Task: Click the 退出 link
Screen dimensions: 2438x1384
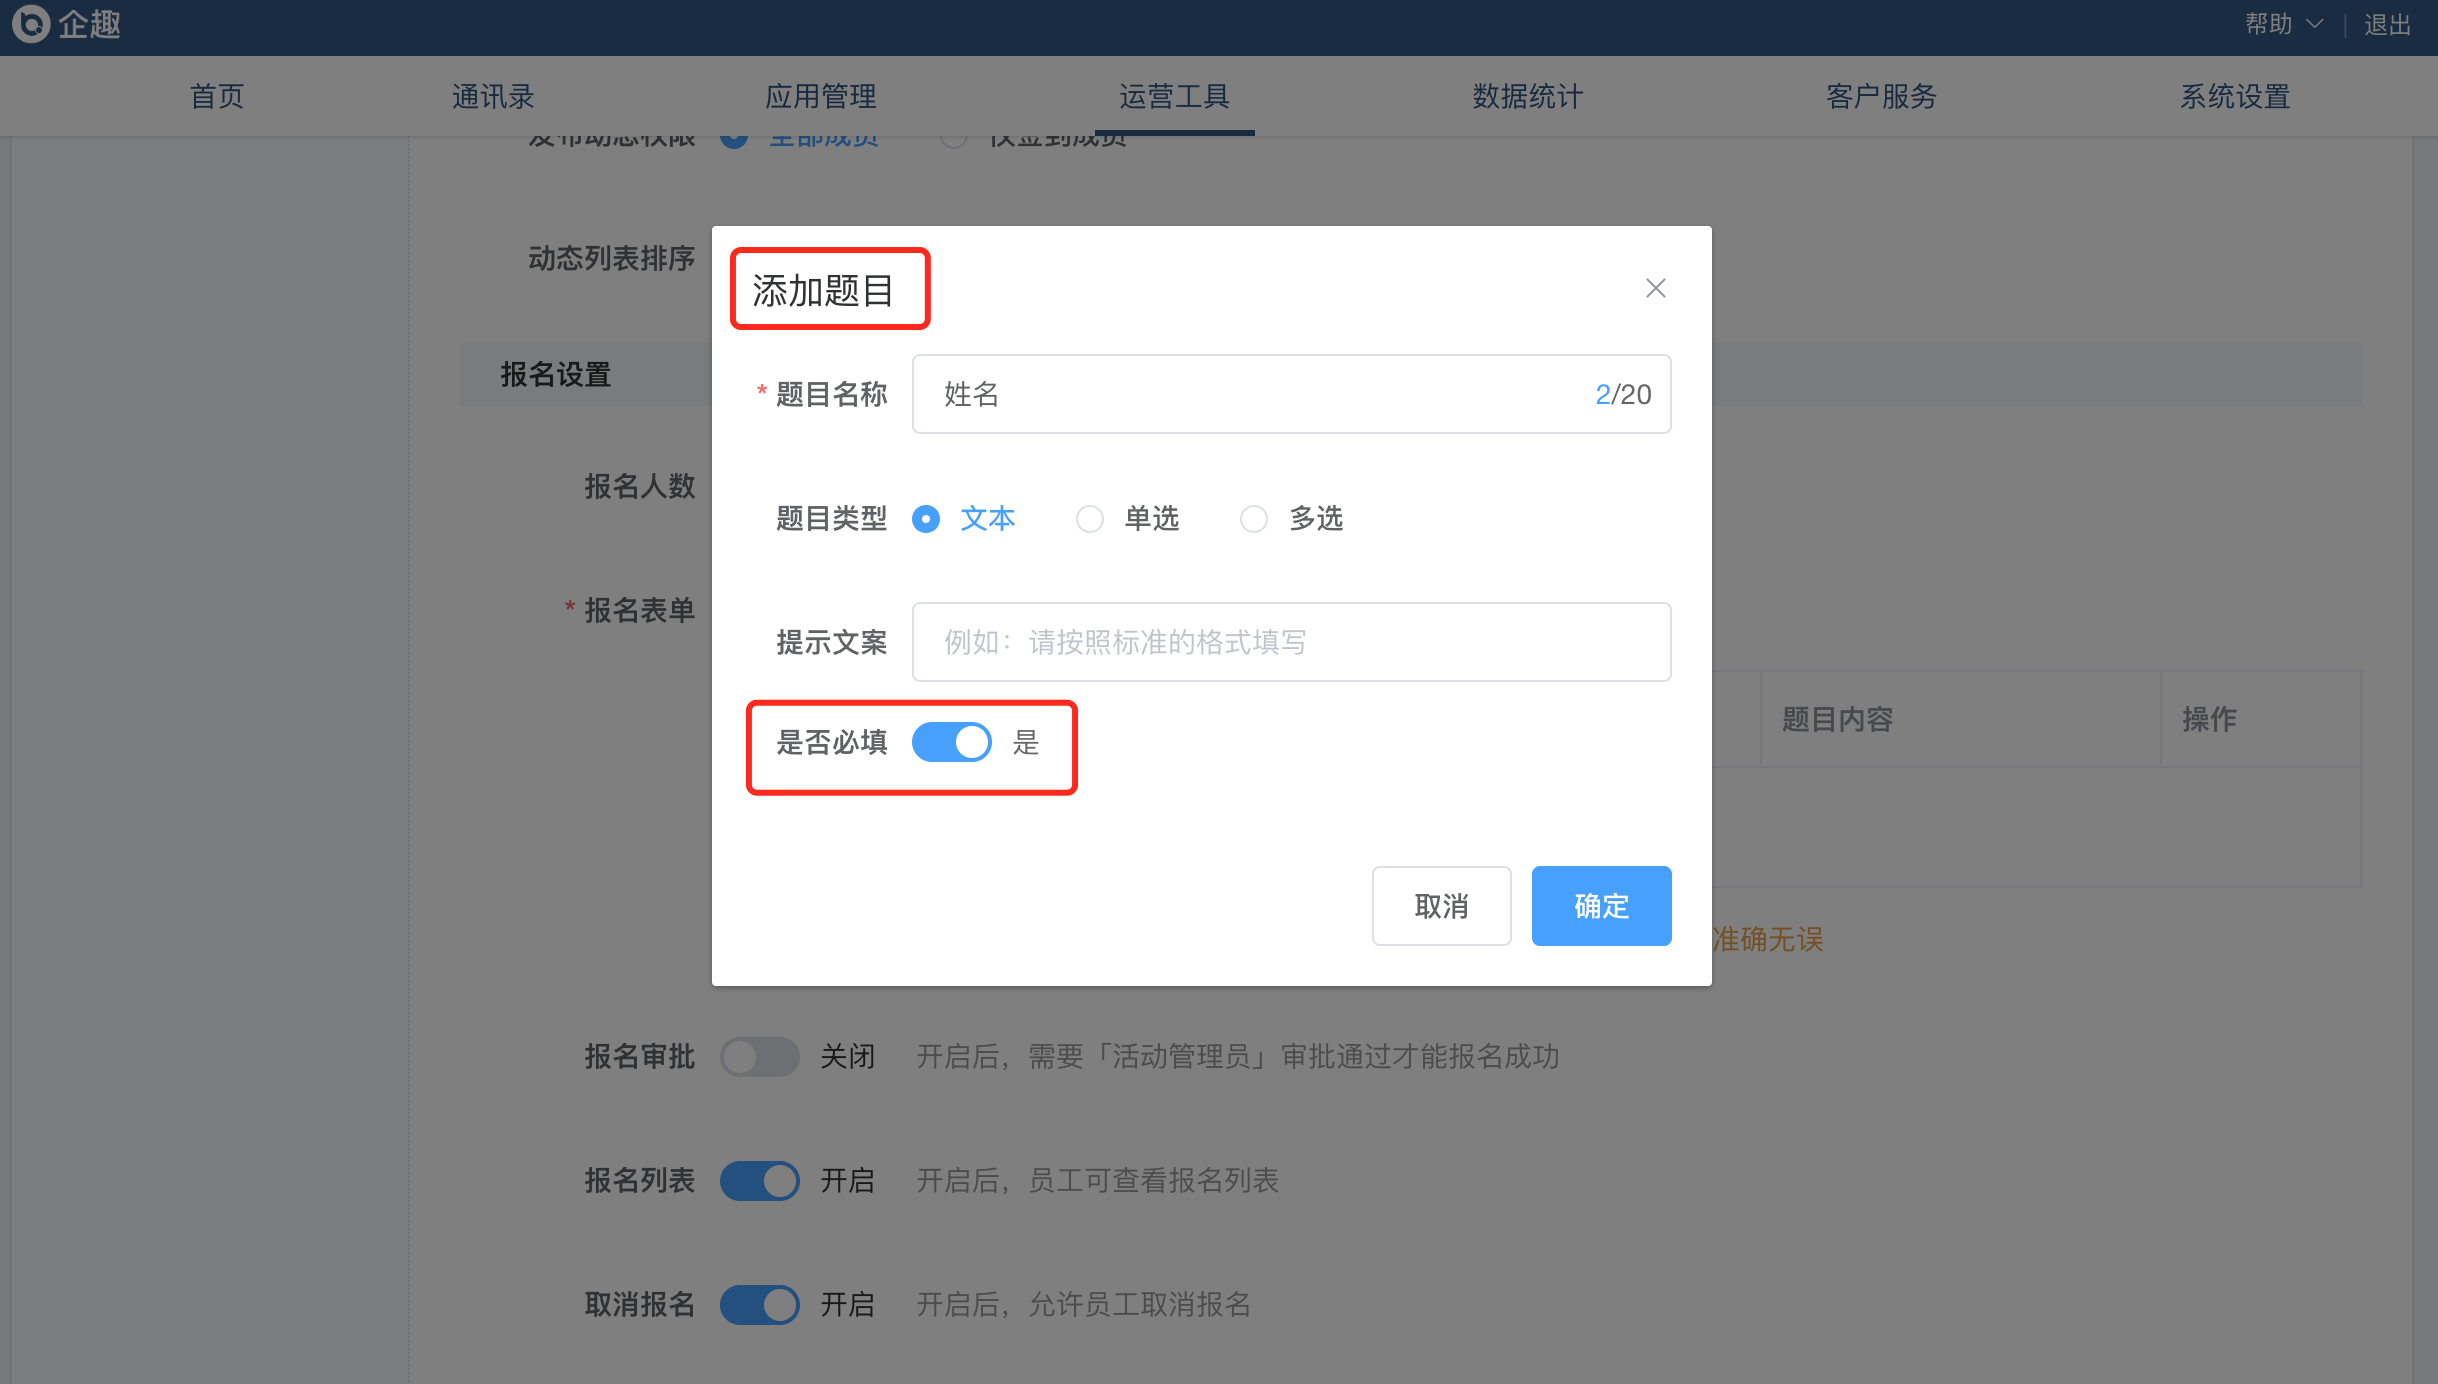Action: [x=2387, y=24]
